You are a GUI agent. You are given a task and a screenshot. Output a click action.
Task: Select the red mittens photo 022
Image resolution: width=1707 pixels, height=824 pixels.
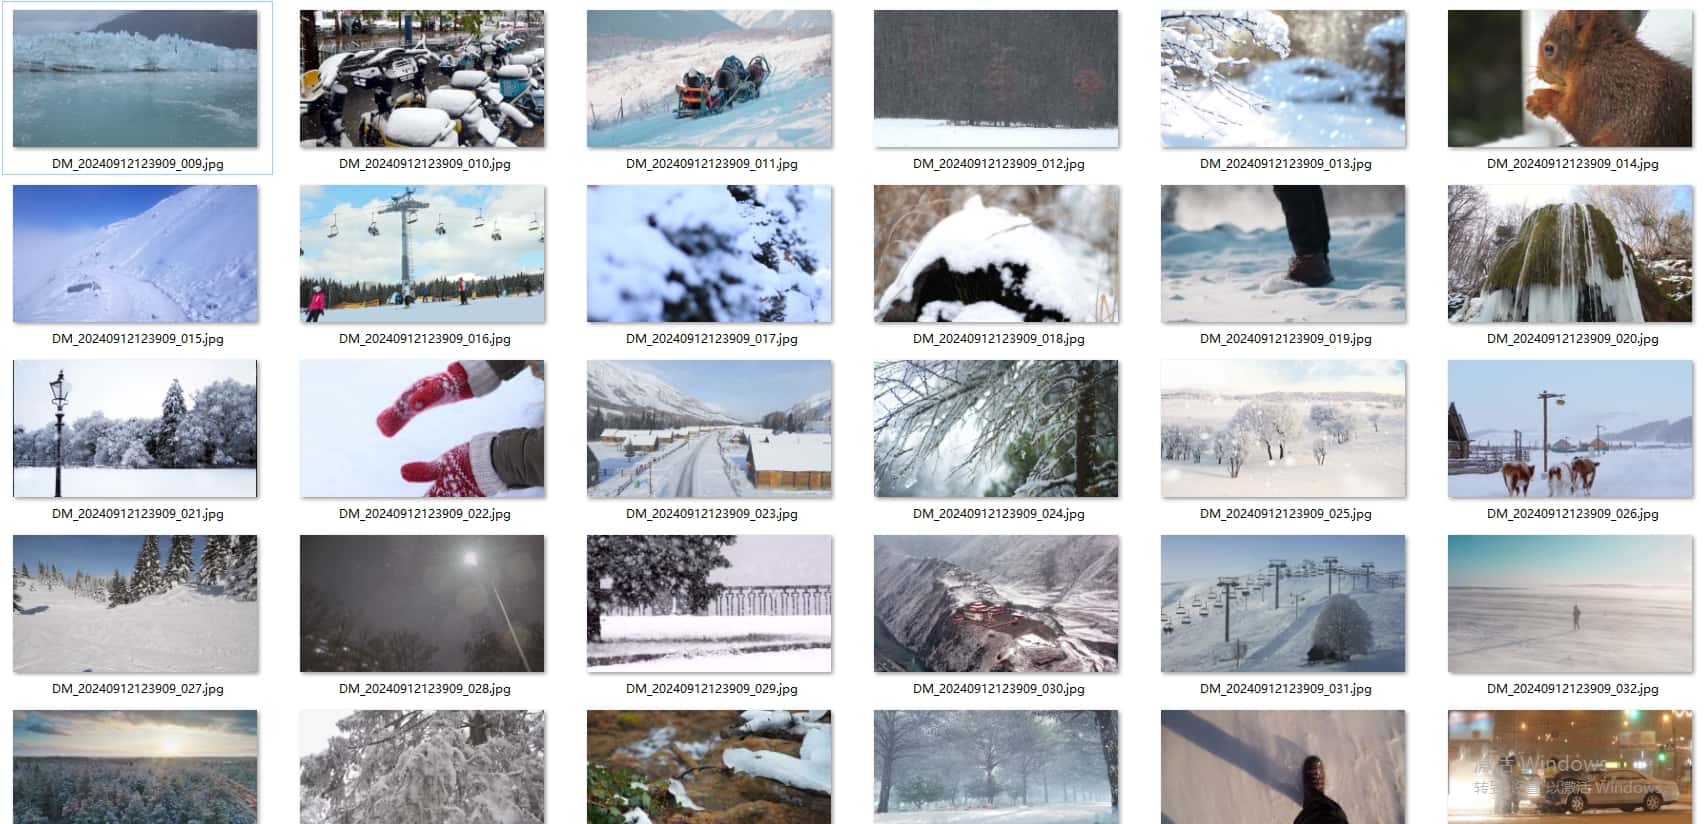[422, 429]
